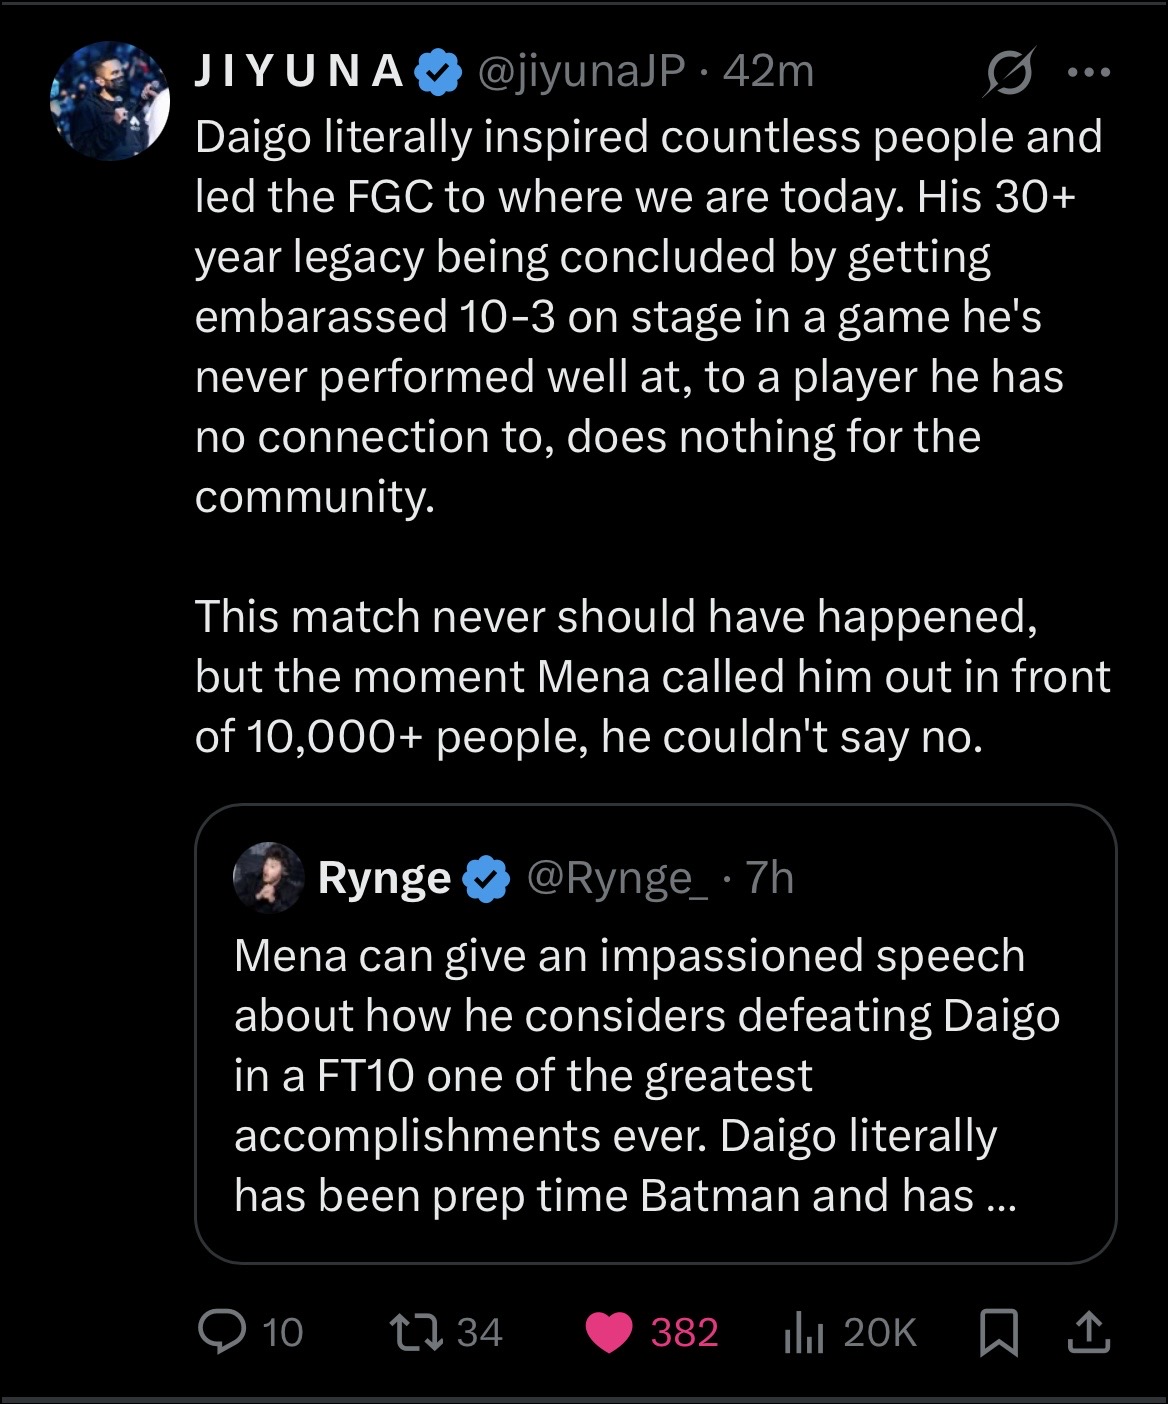Open the view analytics bar icon
The width and height of the screenshot is (1168, 1404).
(803, 1332)
